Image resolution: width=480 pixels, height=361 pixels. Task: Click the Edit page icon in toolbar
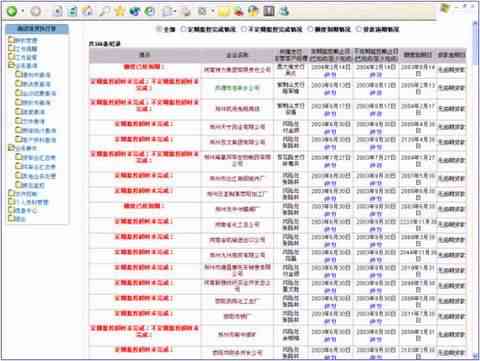pos(202,12)
